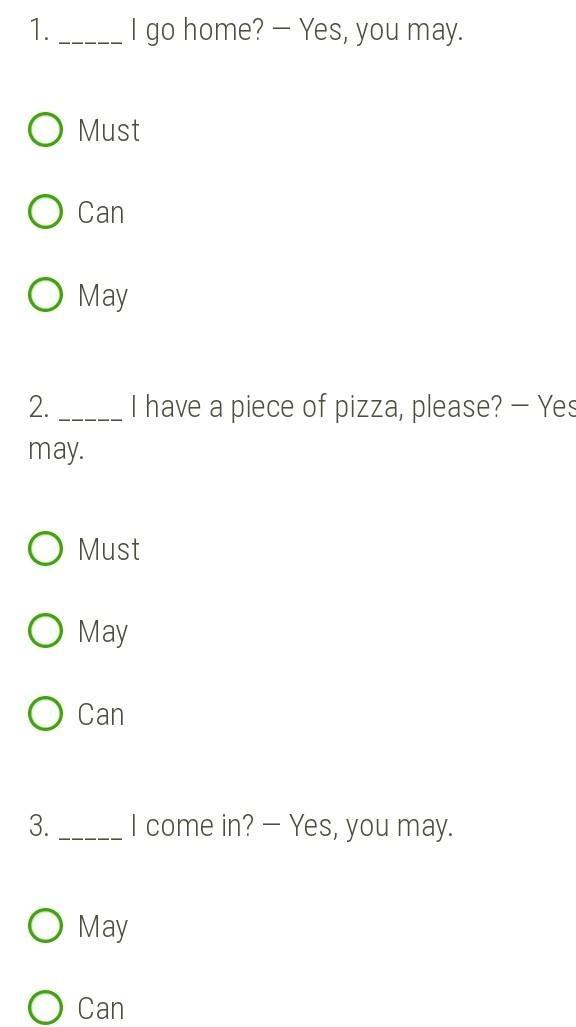Click the 'Must' label under question 1
Image resolution: width=576 pixels, height=1027 pixels.
click(109, 130)
